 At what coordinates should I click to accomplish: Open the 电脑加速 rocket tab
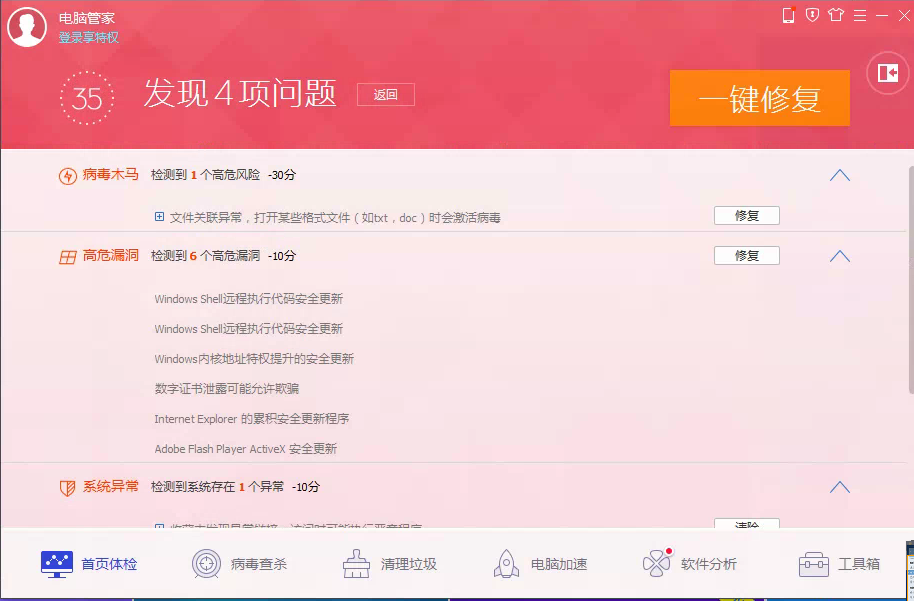coord(539,564)
